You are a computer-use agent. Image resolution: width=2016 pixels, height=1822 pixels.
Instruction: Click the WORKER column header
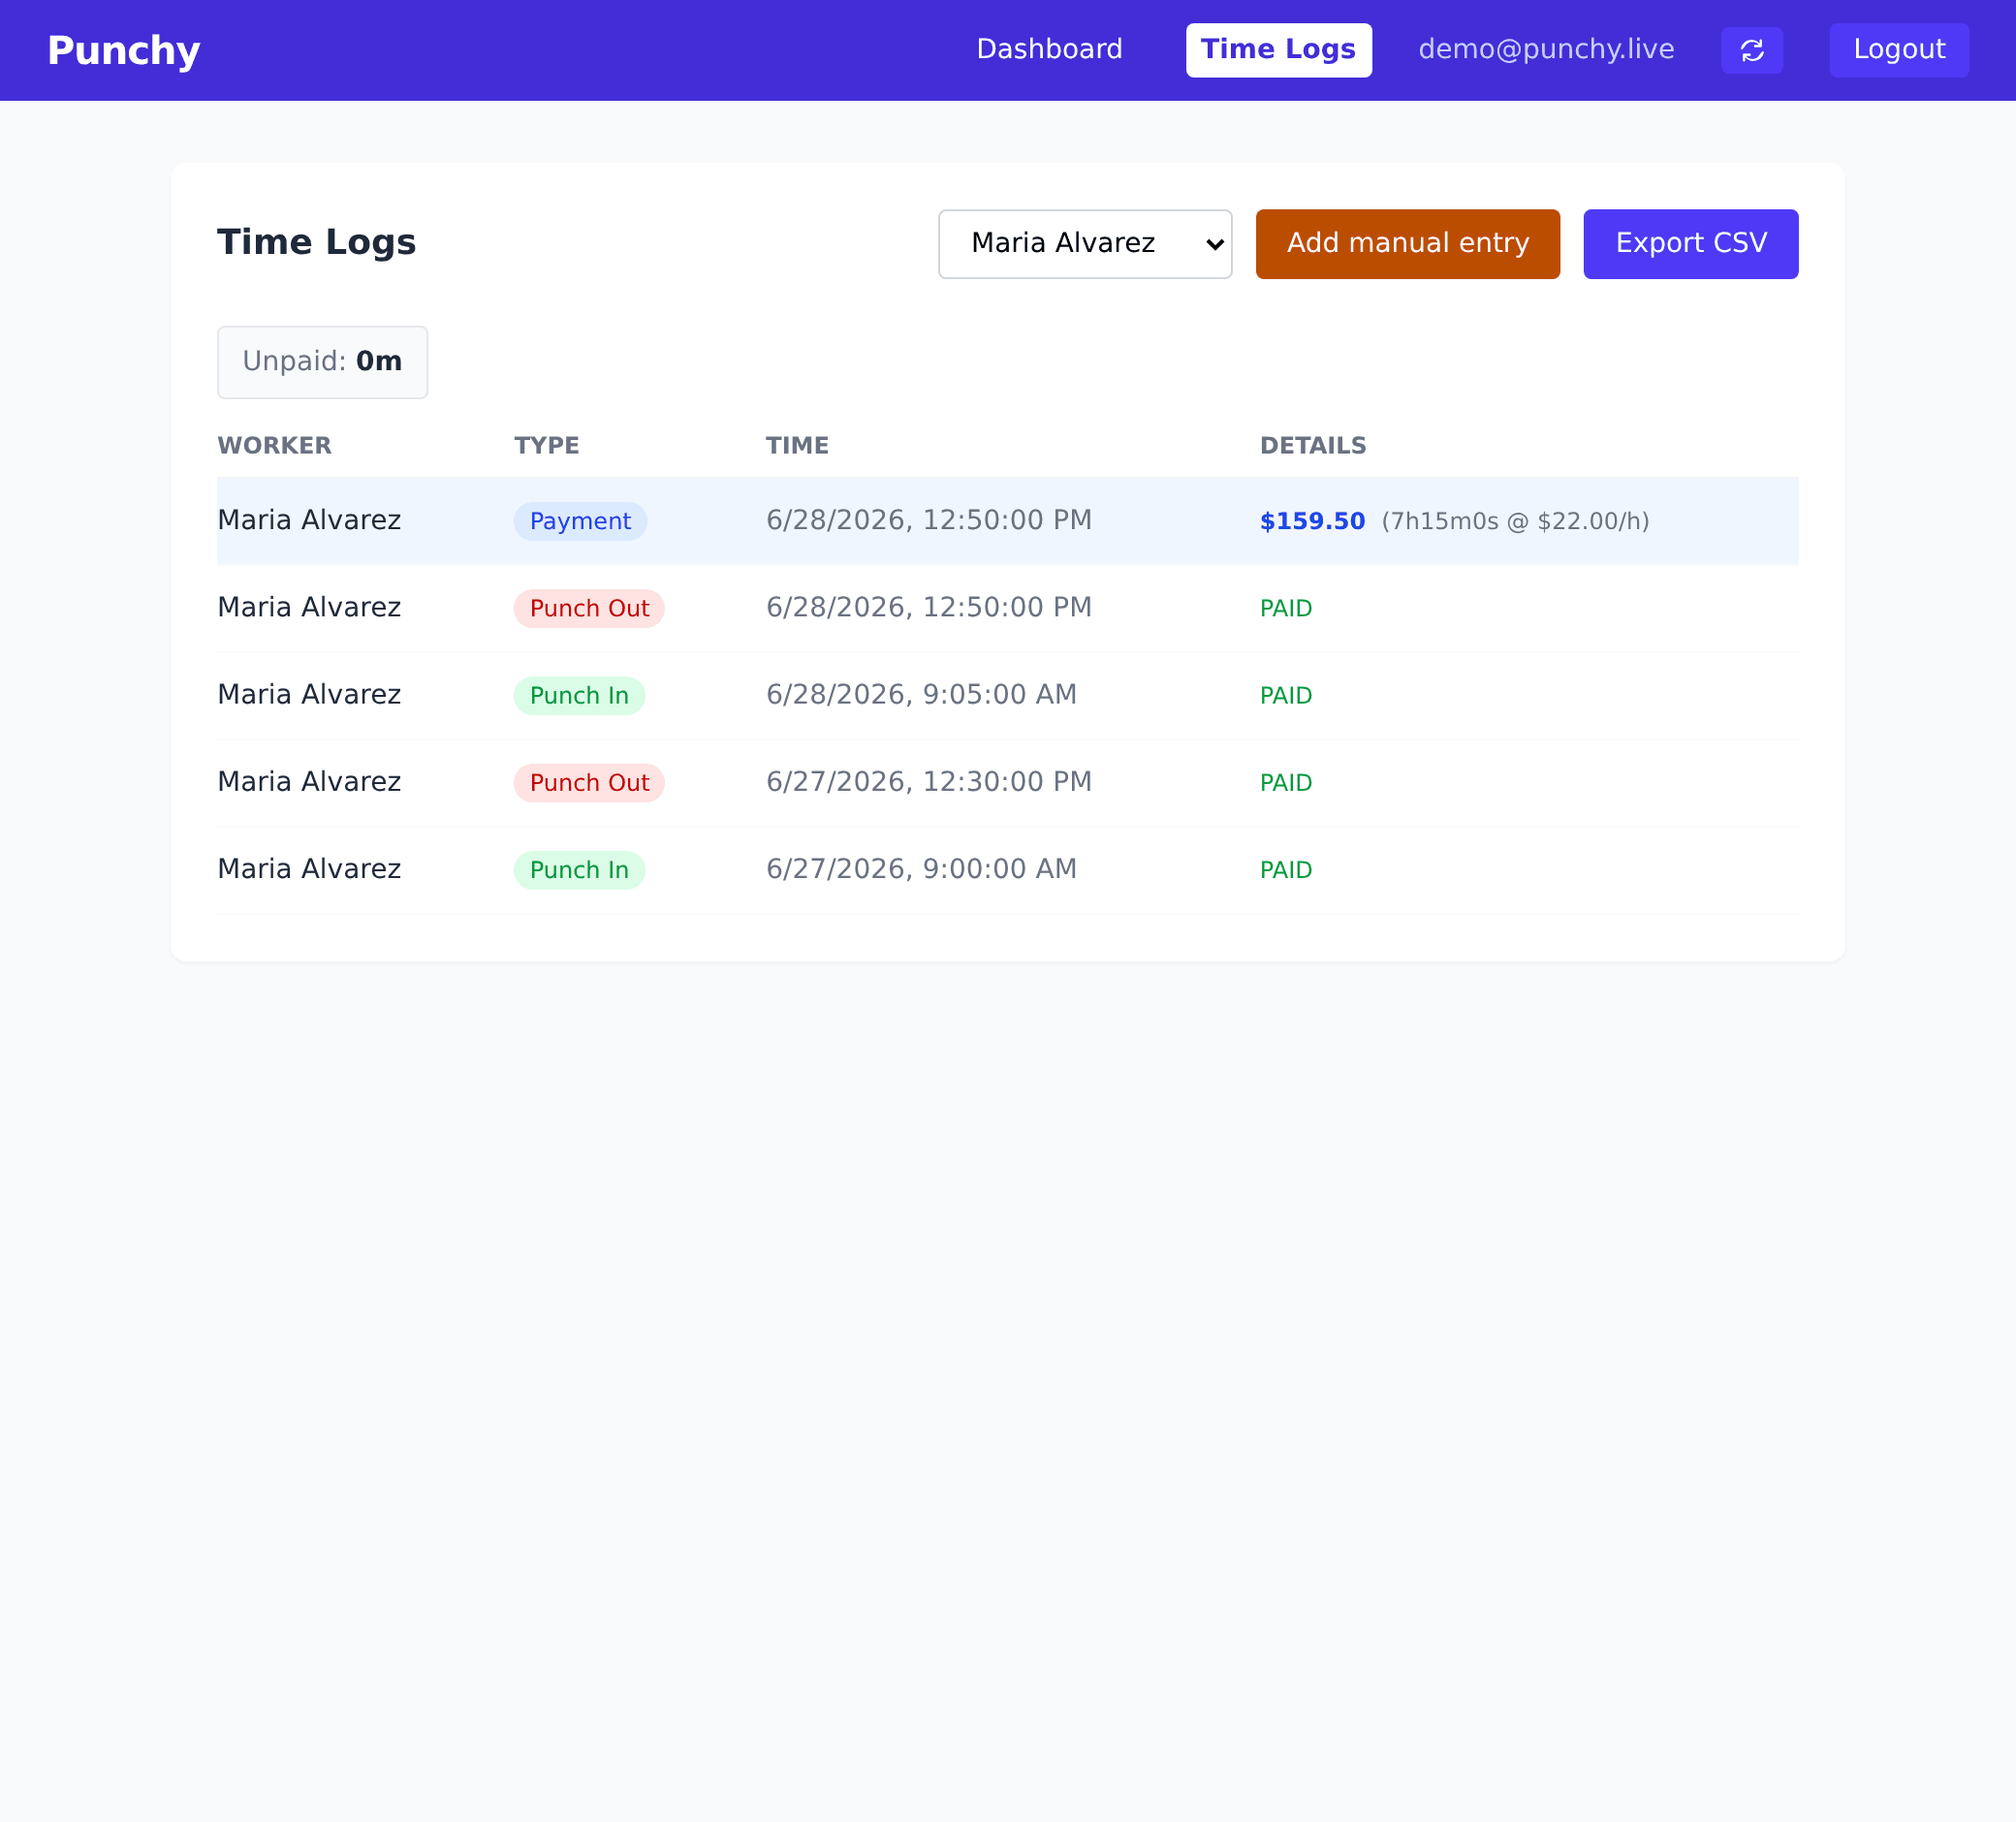pos(274,445)
